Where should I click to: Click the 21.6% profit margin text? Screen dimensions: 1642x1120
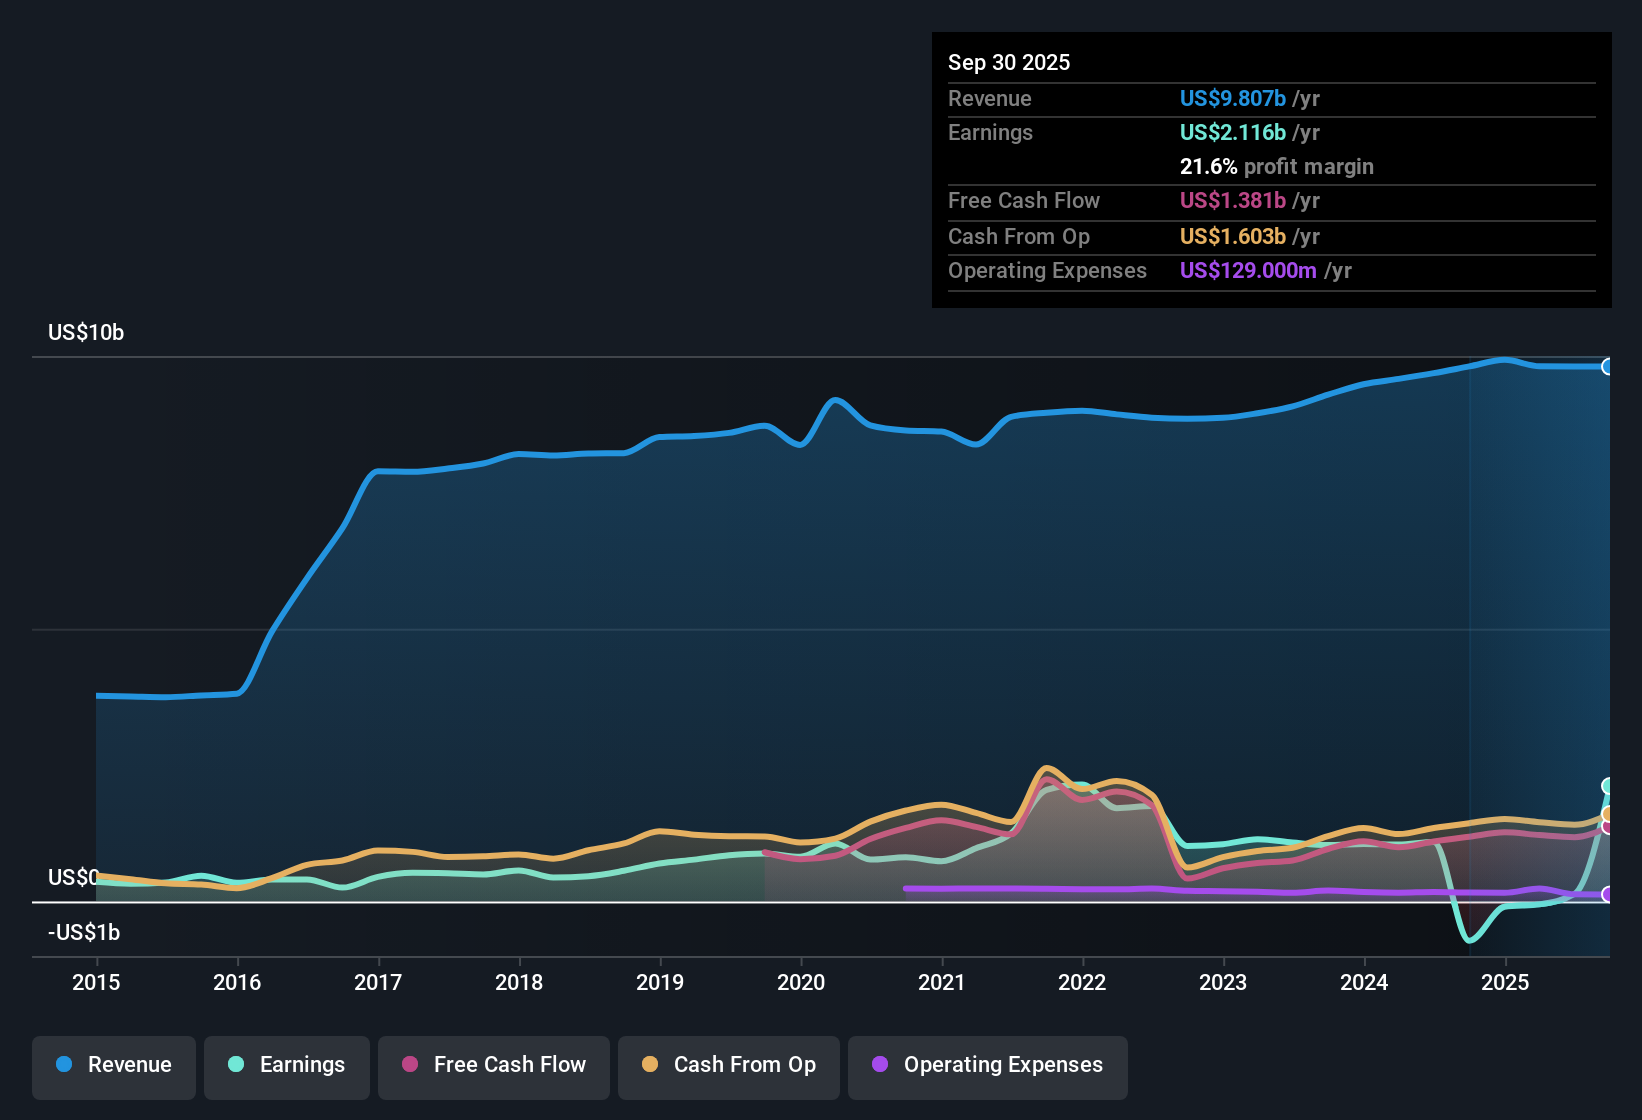(x=1277, y=166)
